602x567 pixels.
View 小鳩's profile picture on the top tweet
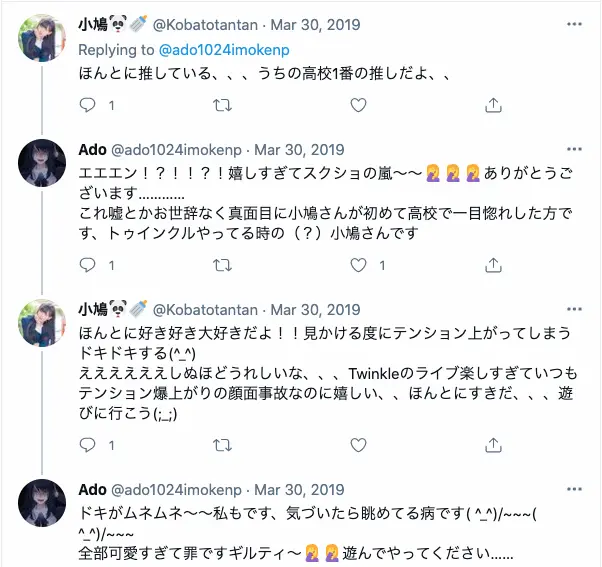43,38
